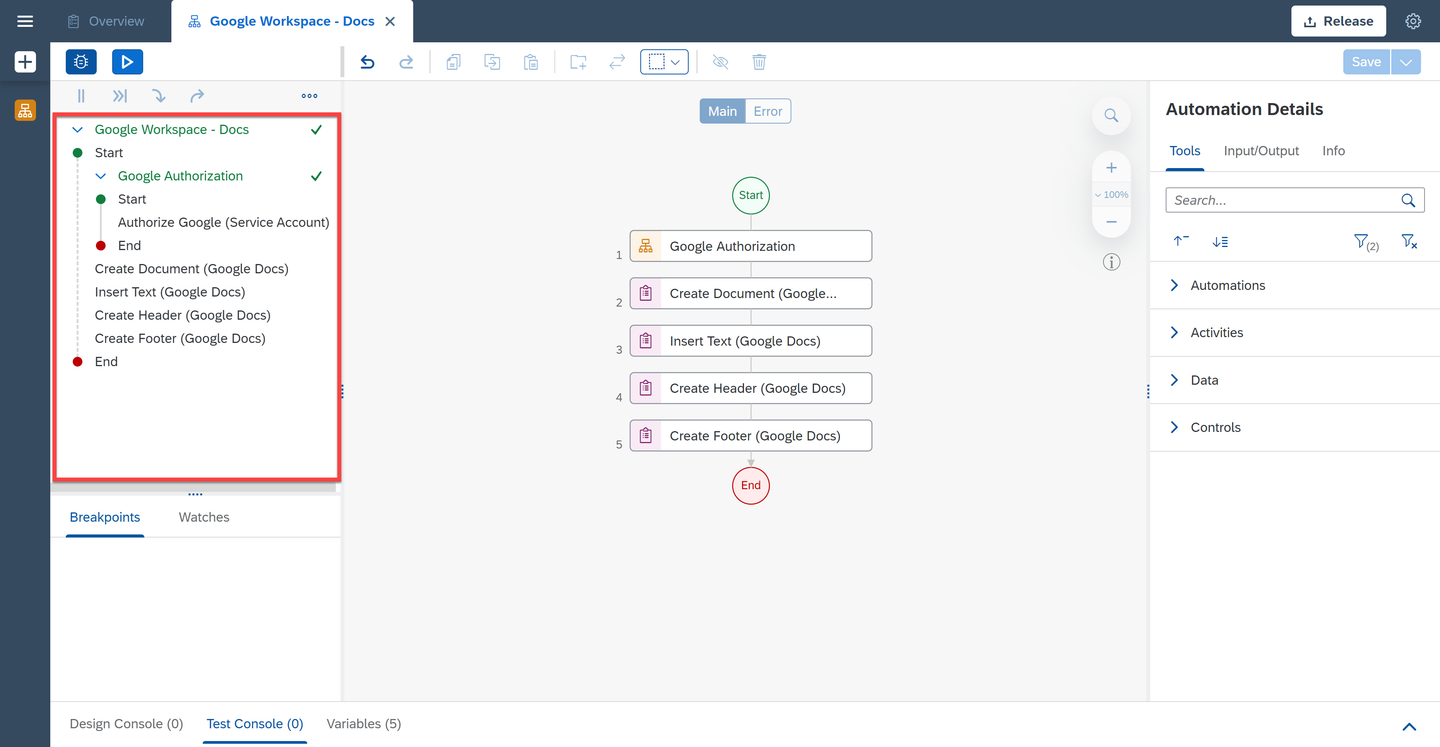Click the descending sort icon in Tools

click(1220, 241)
